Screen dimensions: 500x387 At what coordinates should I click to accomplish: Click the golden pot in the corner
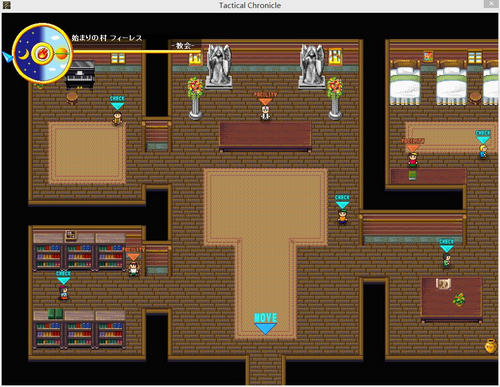(x=490, y=346)
